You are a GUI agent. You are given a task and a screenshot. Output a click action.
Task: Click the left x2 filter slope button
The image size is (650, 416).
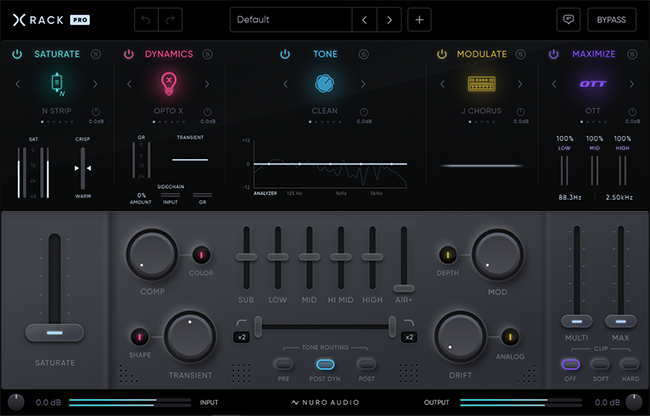242,337
